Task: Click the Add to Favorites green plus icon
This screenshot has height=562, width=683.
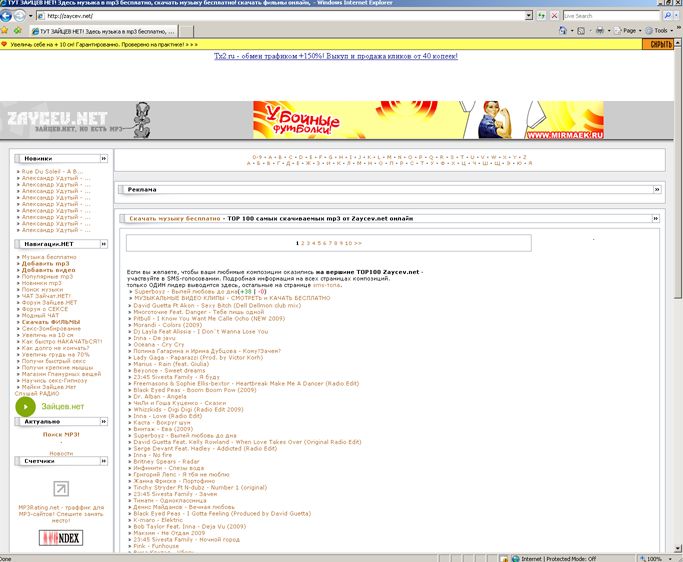Action: (x=18, y=30)
